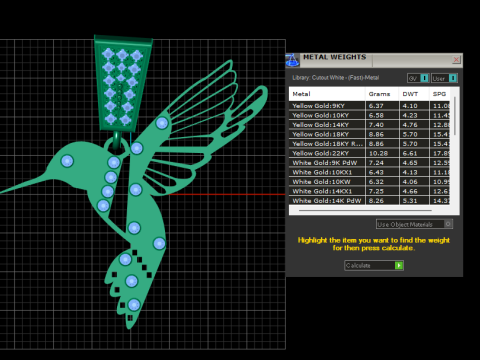The height and width of the screenshot is (360, 480).
Task: Toggle Use Object Materials option
Action: (414, 224)
